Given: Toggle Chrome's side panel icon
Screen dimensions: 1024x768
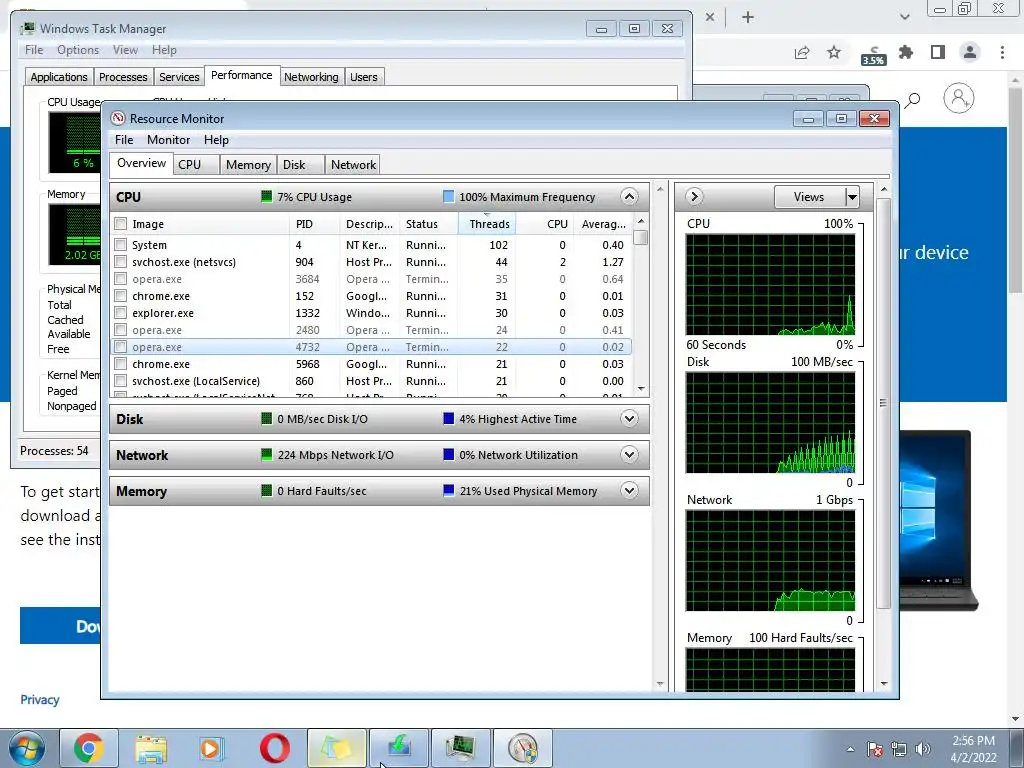Looking at the screenshot, I should pos(938,52).
